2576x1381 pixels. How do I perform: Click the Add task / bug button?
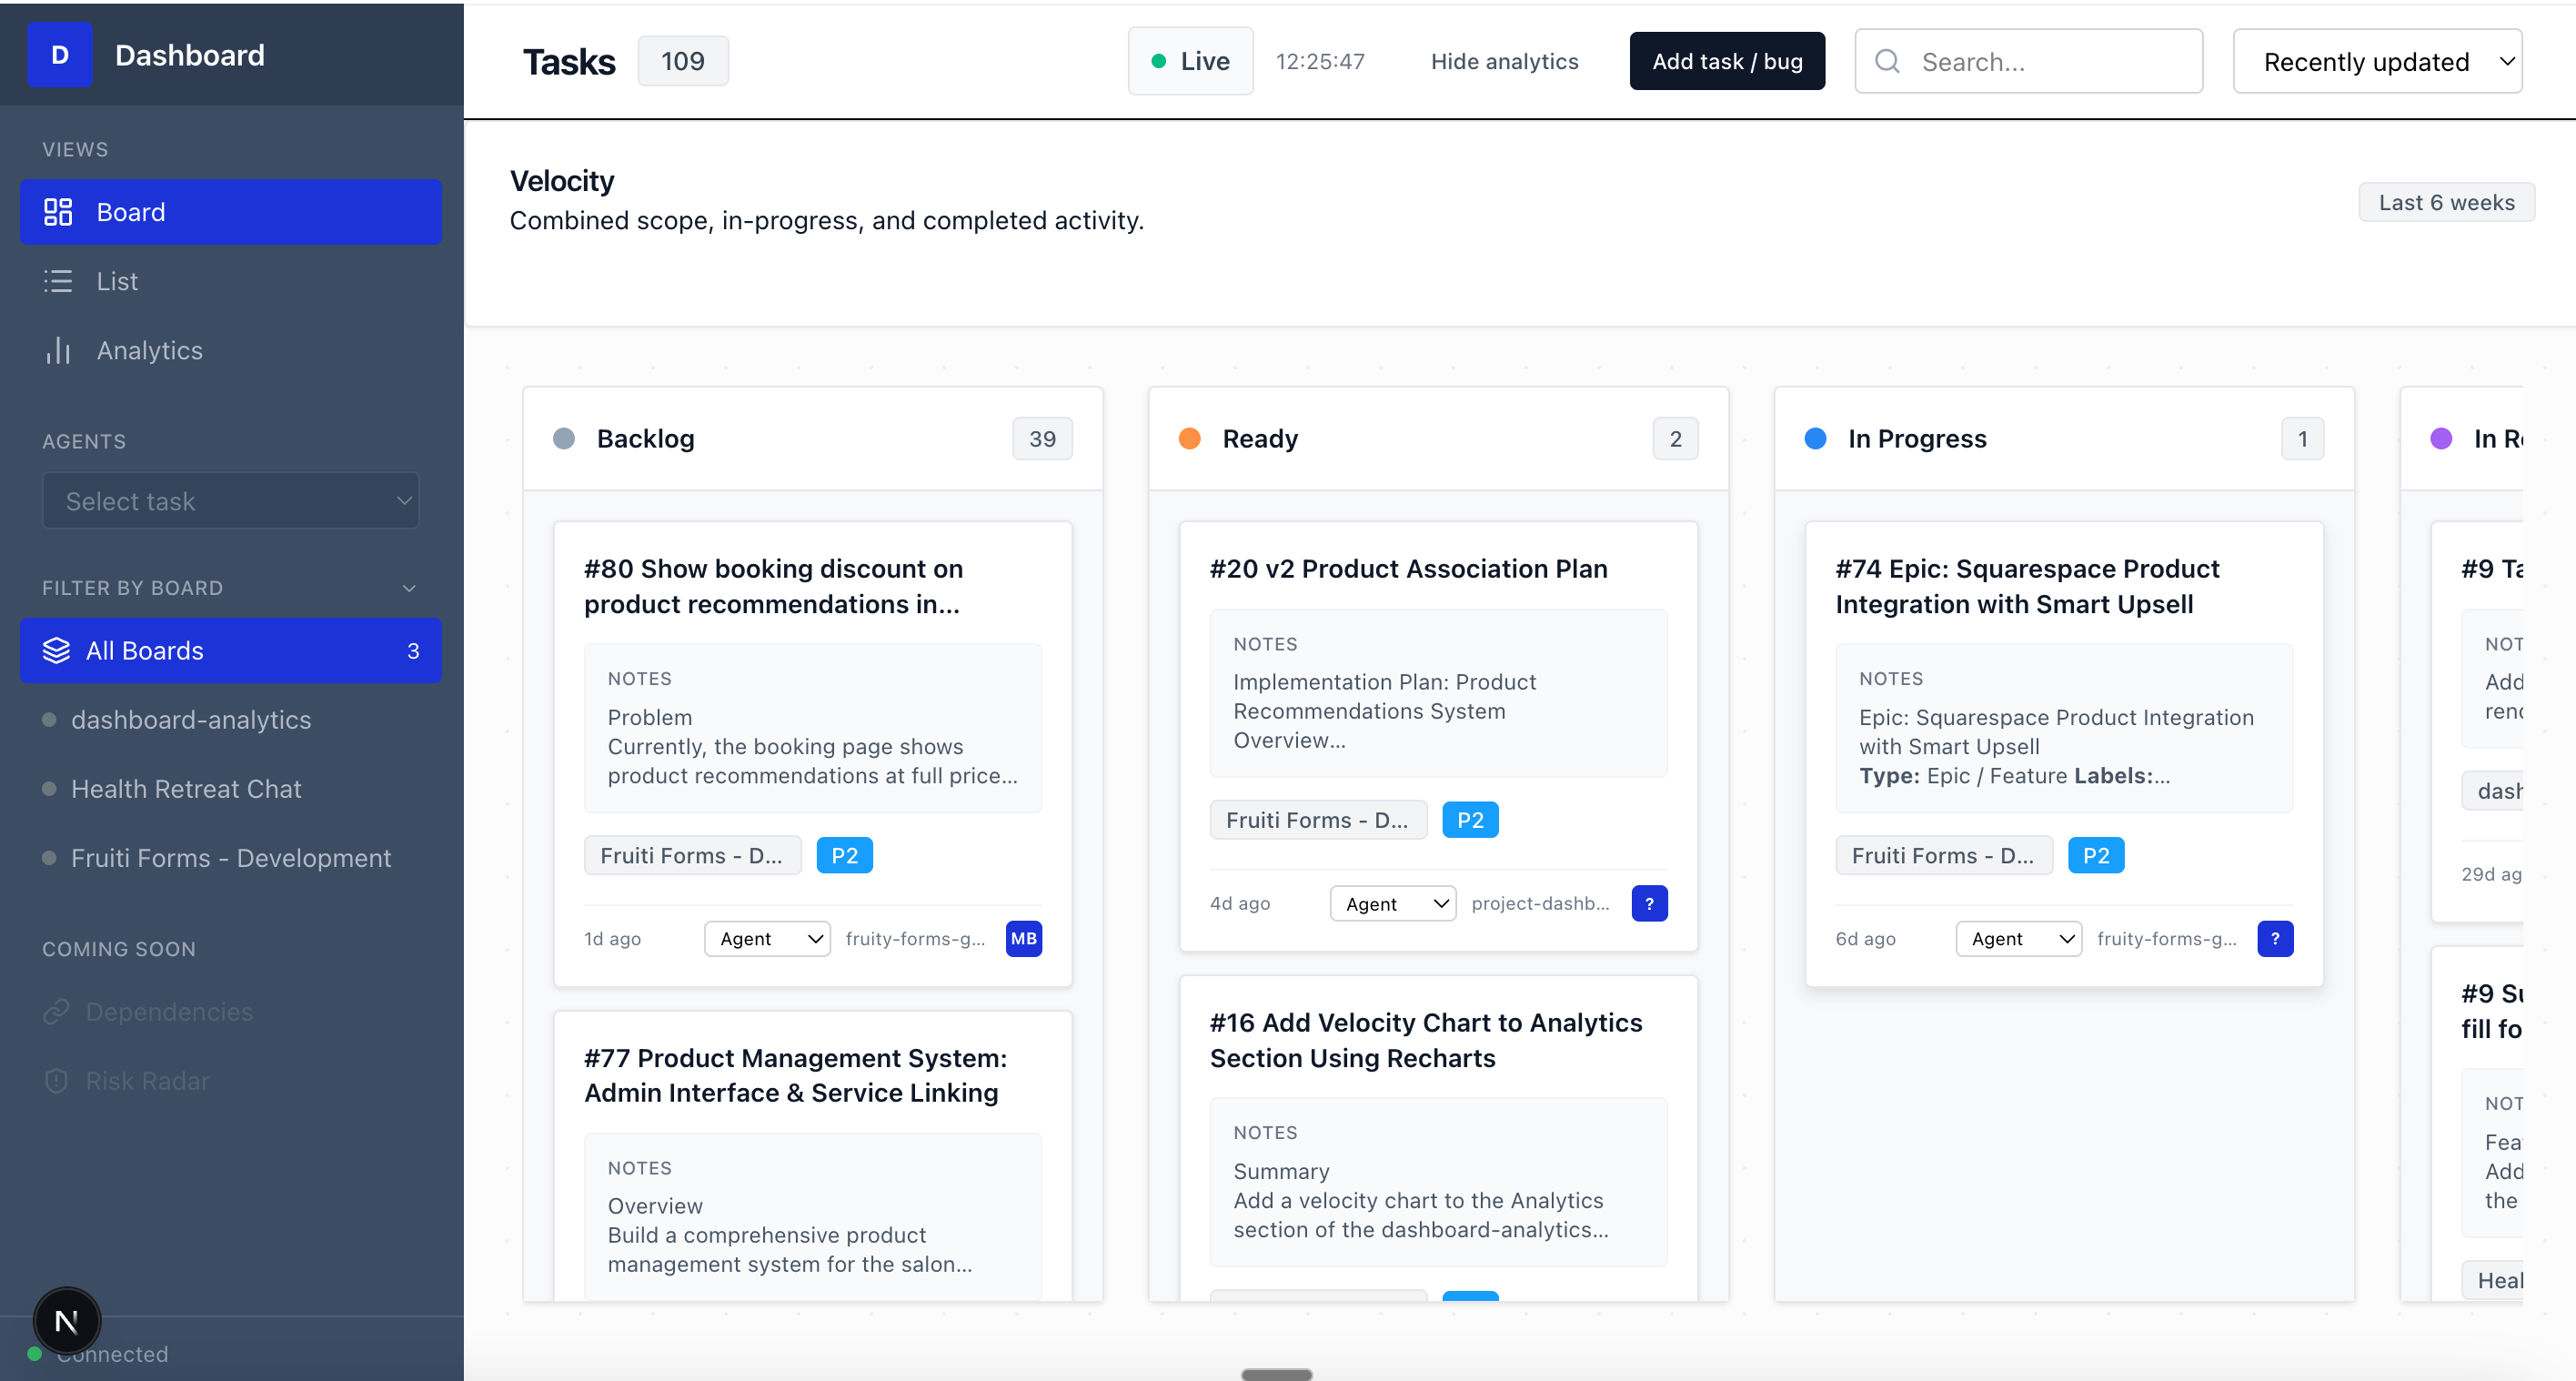pos(1726,61)
